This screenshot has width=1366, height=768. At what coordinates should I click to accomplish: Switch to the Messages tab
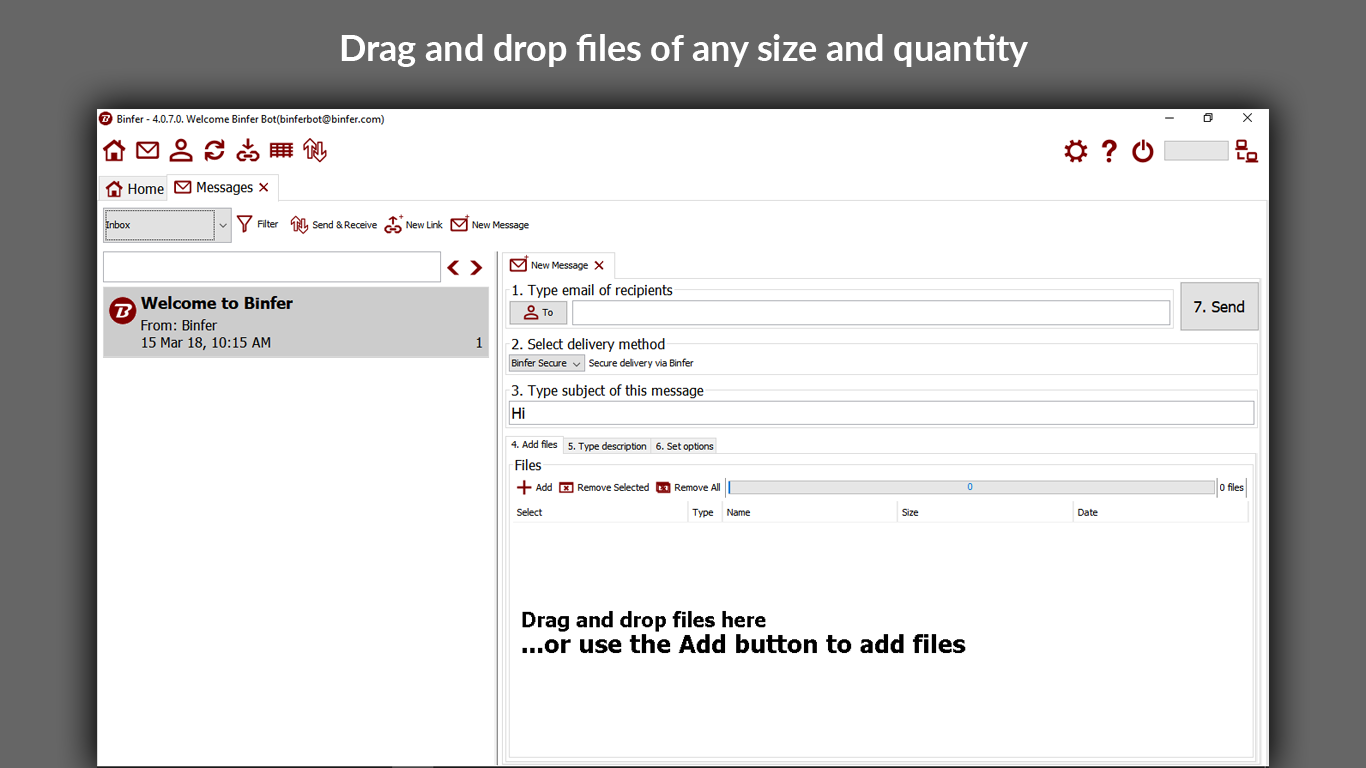pyautogui.click(x=223, y=187)
